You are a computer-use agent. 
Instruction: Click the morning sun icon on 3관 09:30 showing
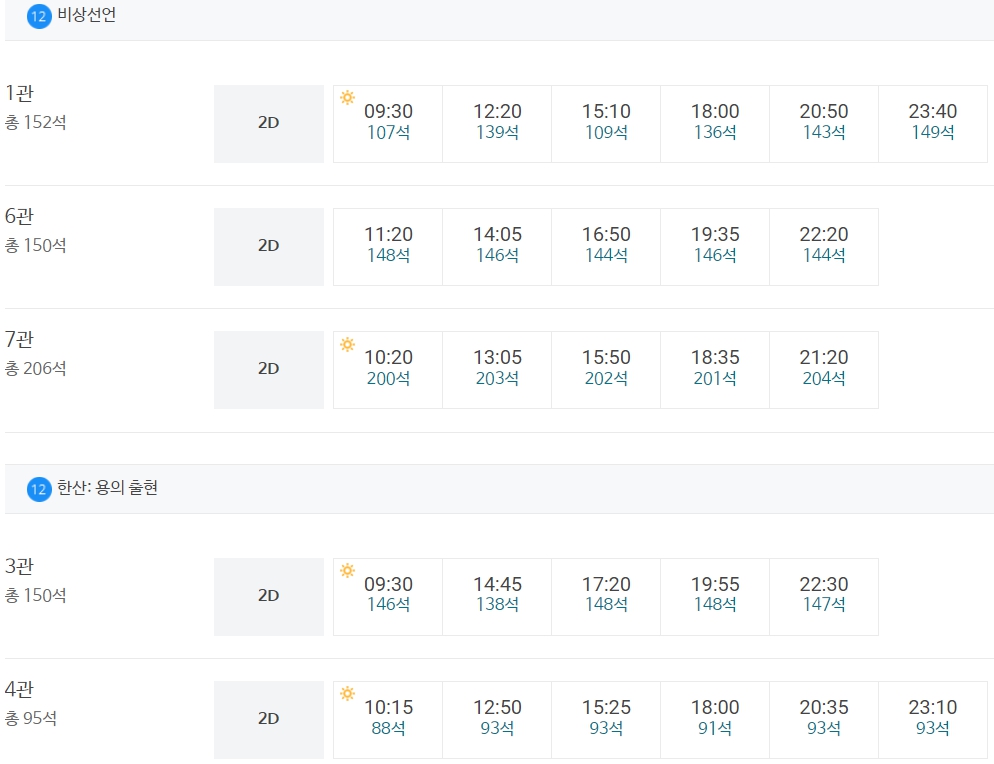coord(347,570)
